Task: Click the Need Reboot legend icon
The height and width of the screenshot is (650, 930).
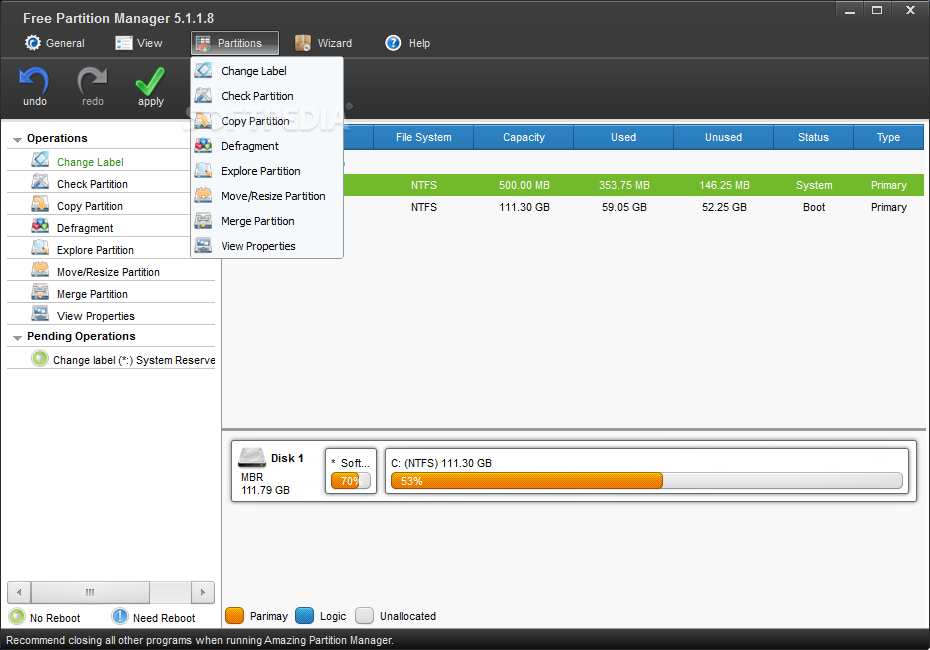Action: coord(120,617)
